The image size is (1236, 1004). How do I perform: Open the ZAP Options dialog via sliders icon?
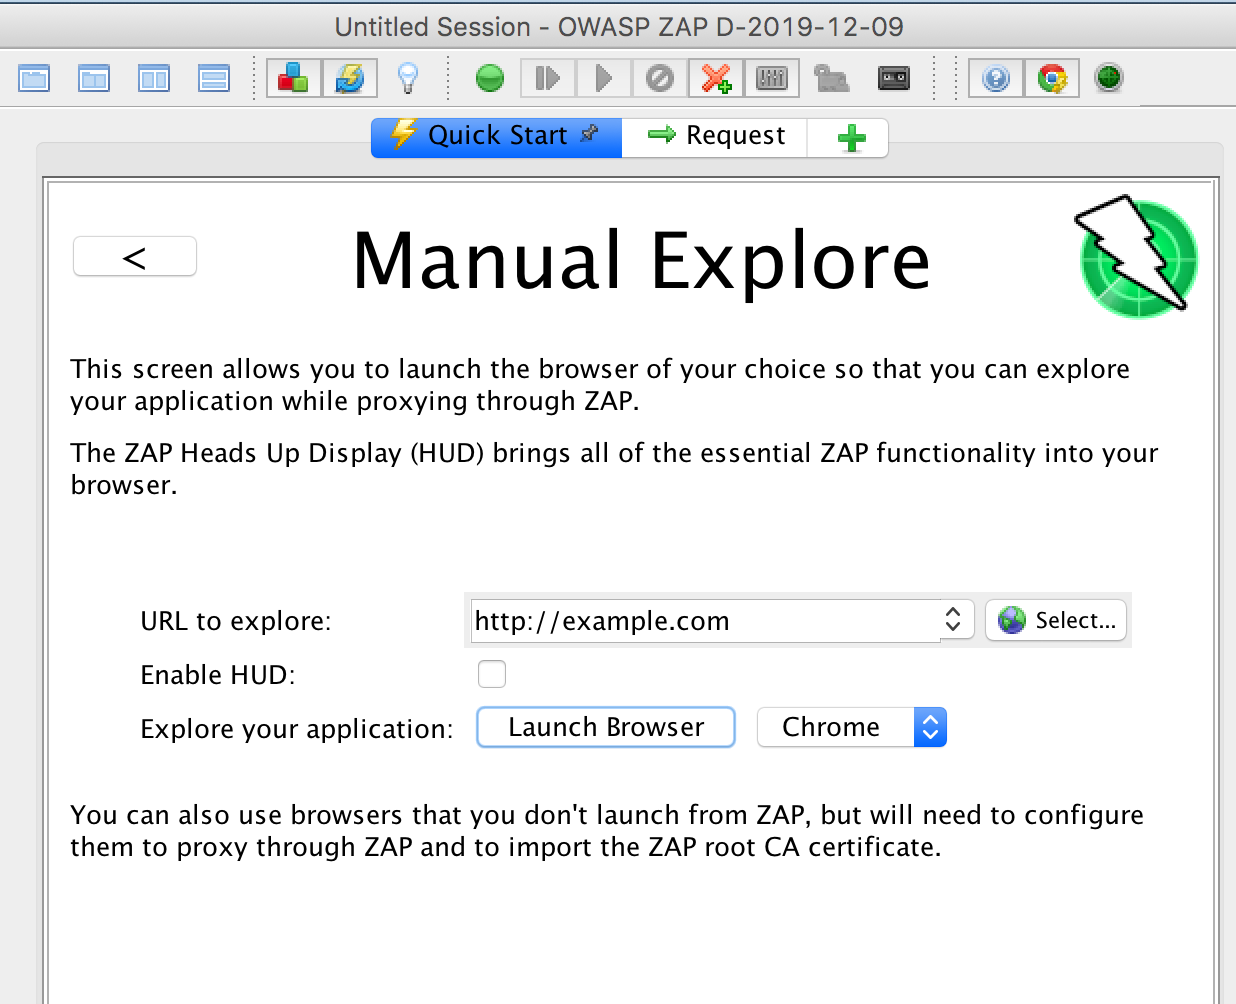click(772, 78)
